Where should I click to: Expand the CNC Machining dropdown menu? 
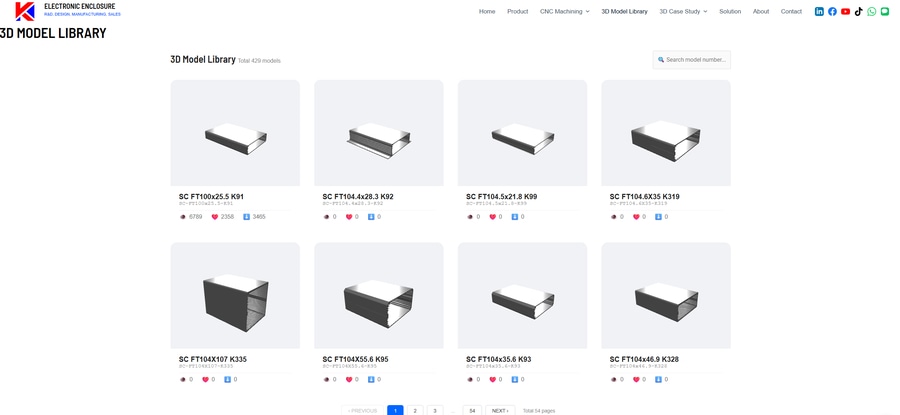click(565, 11)
